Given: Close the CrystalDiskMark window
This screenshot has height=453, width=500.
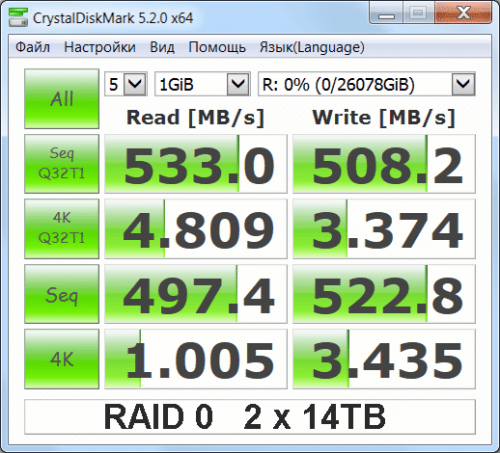Looking at the screenshot, I should coord(463,13).
